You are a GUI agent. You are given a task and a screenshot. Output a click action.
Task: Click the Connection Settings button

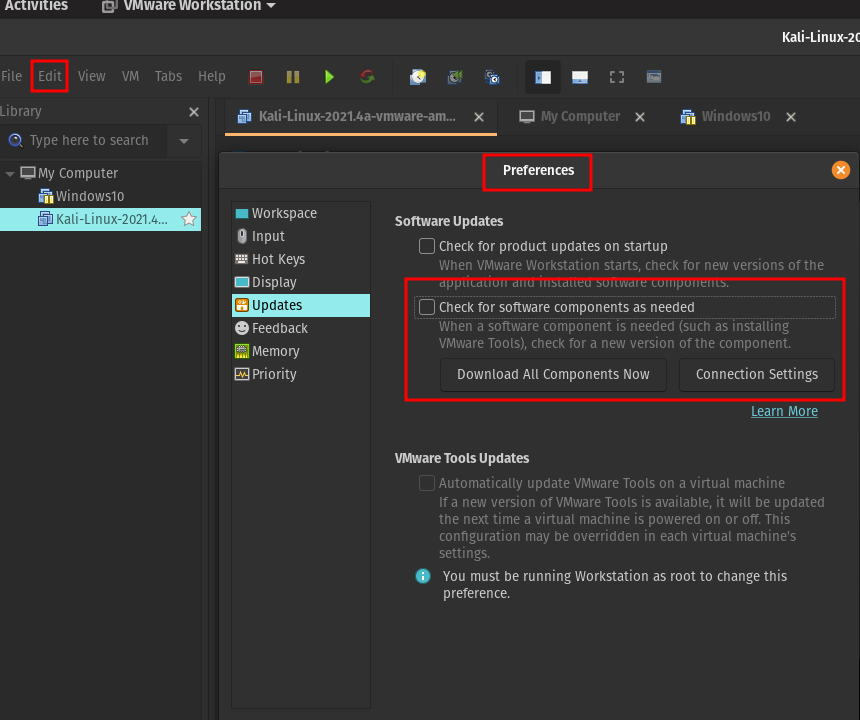coord(757,375)
